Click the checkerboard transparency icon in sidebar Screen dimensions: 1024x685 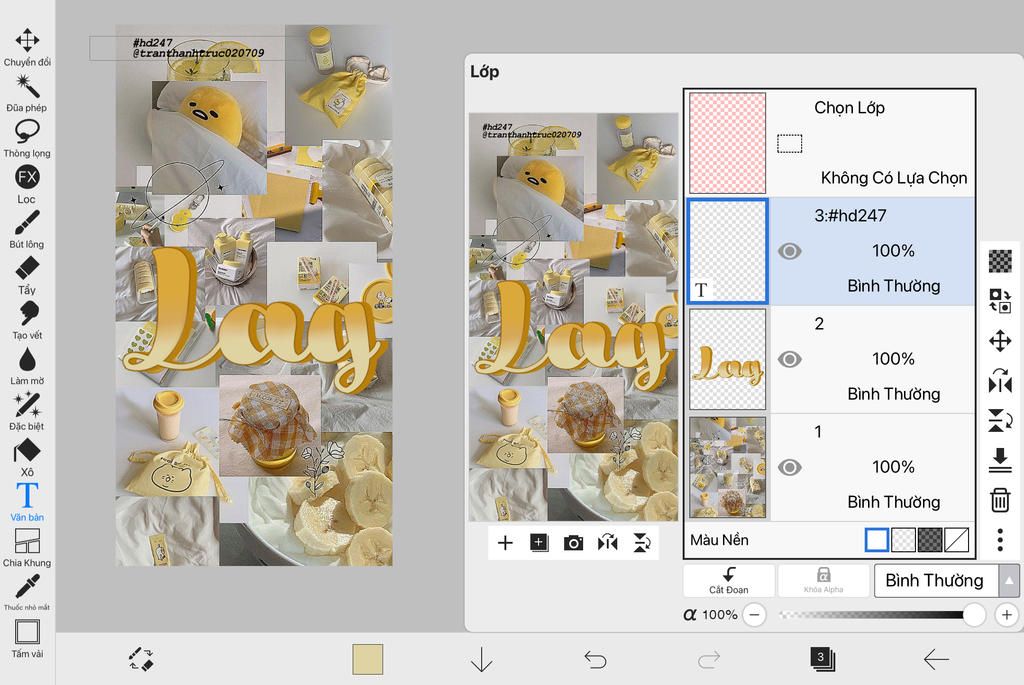1000,261
